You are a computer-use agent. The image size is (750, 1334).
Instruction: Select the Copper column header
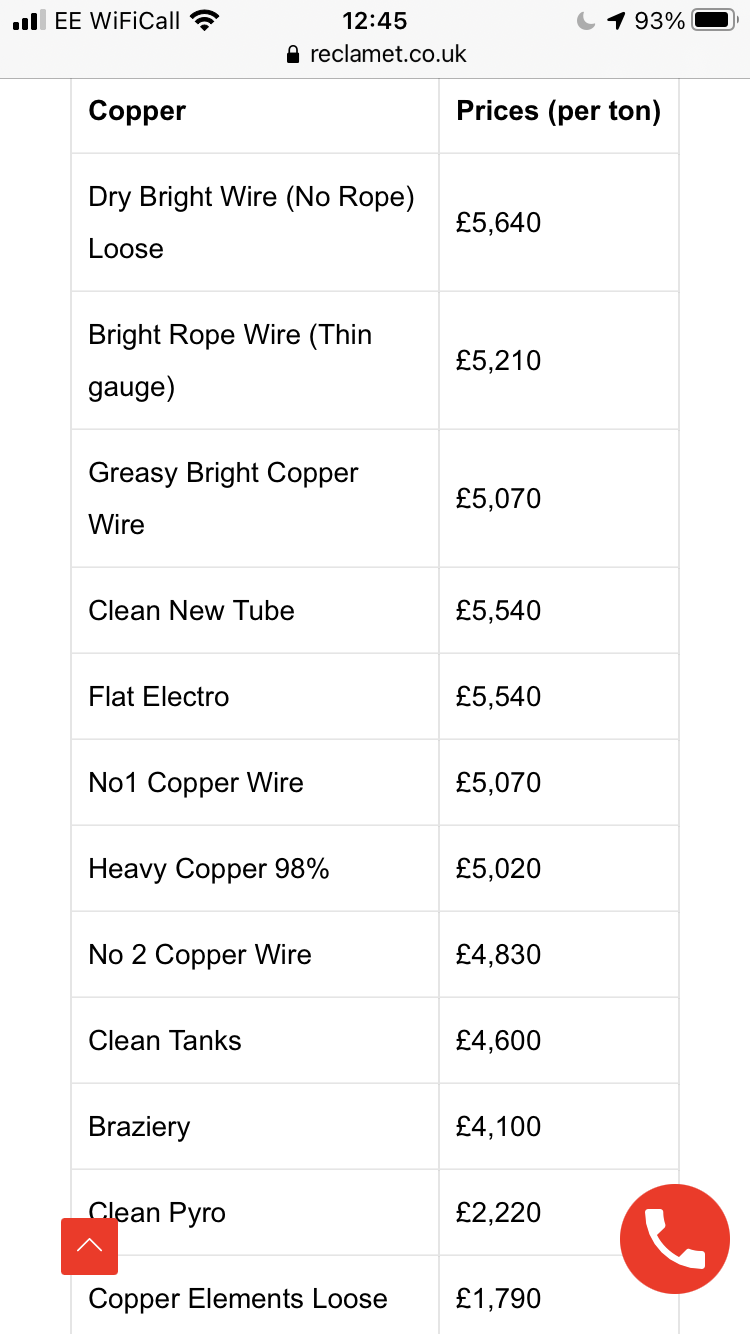click(137, 111)
